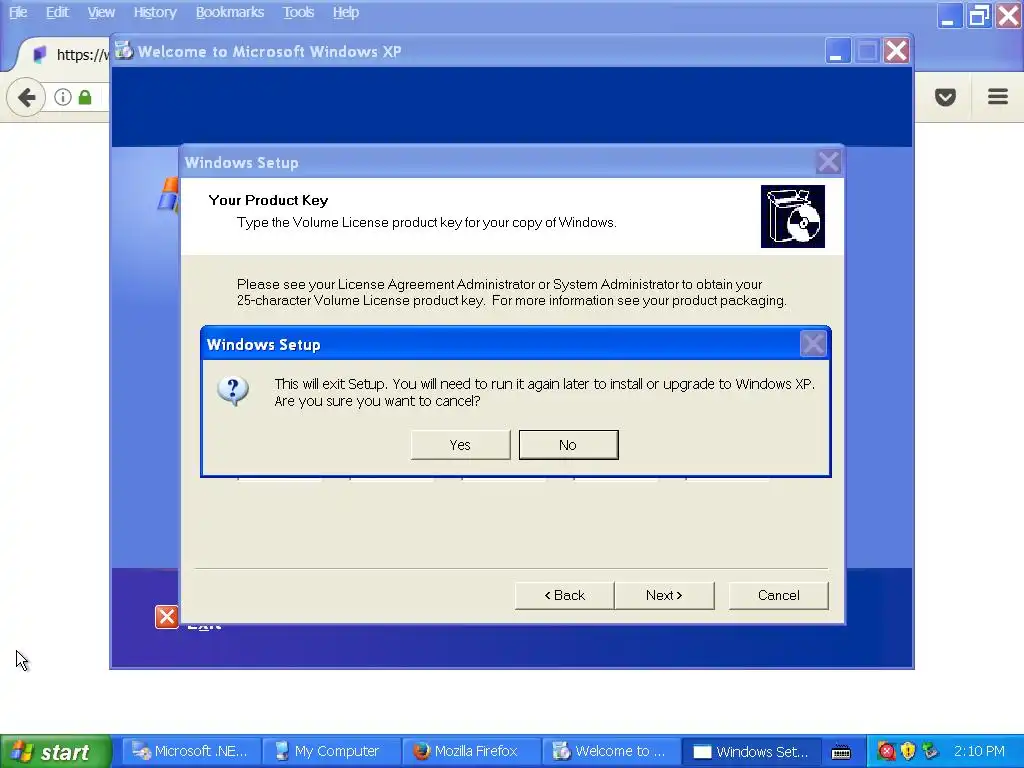Screen dimensions: 1024x768
Task: Click the site information icon in the address bar
Action: click(x=63, y=97)
